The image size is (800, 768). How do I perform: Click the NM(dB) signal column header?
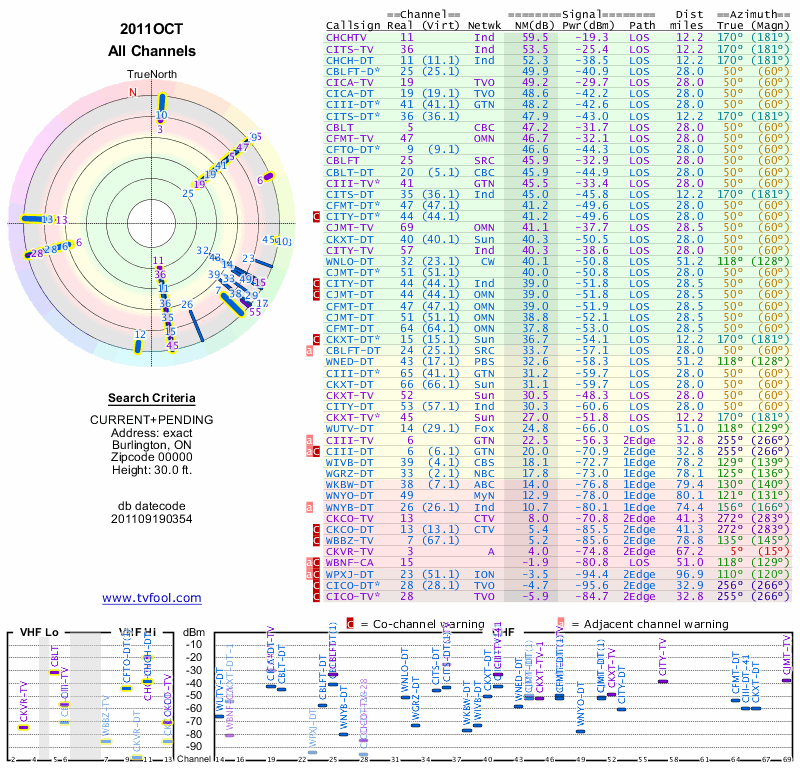[x=528, y=25]
